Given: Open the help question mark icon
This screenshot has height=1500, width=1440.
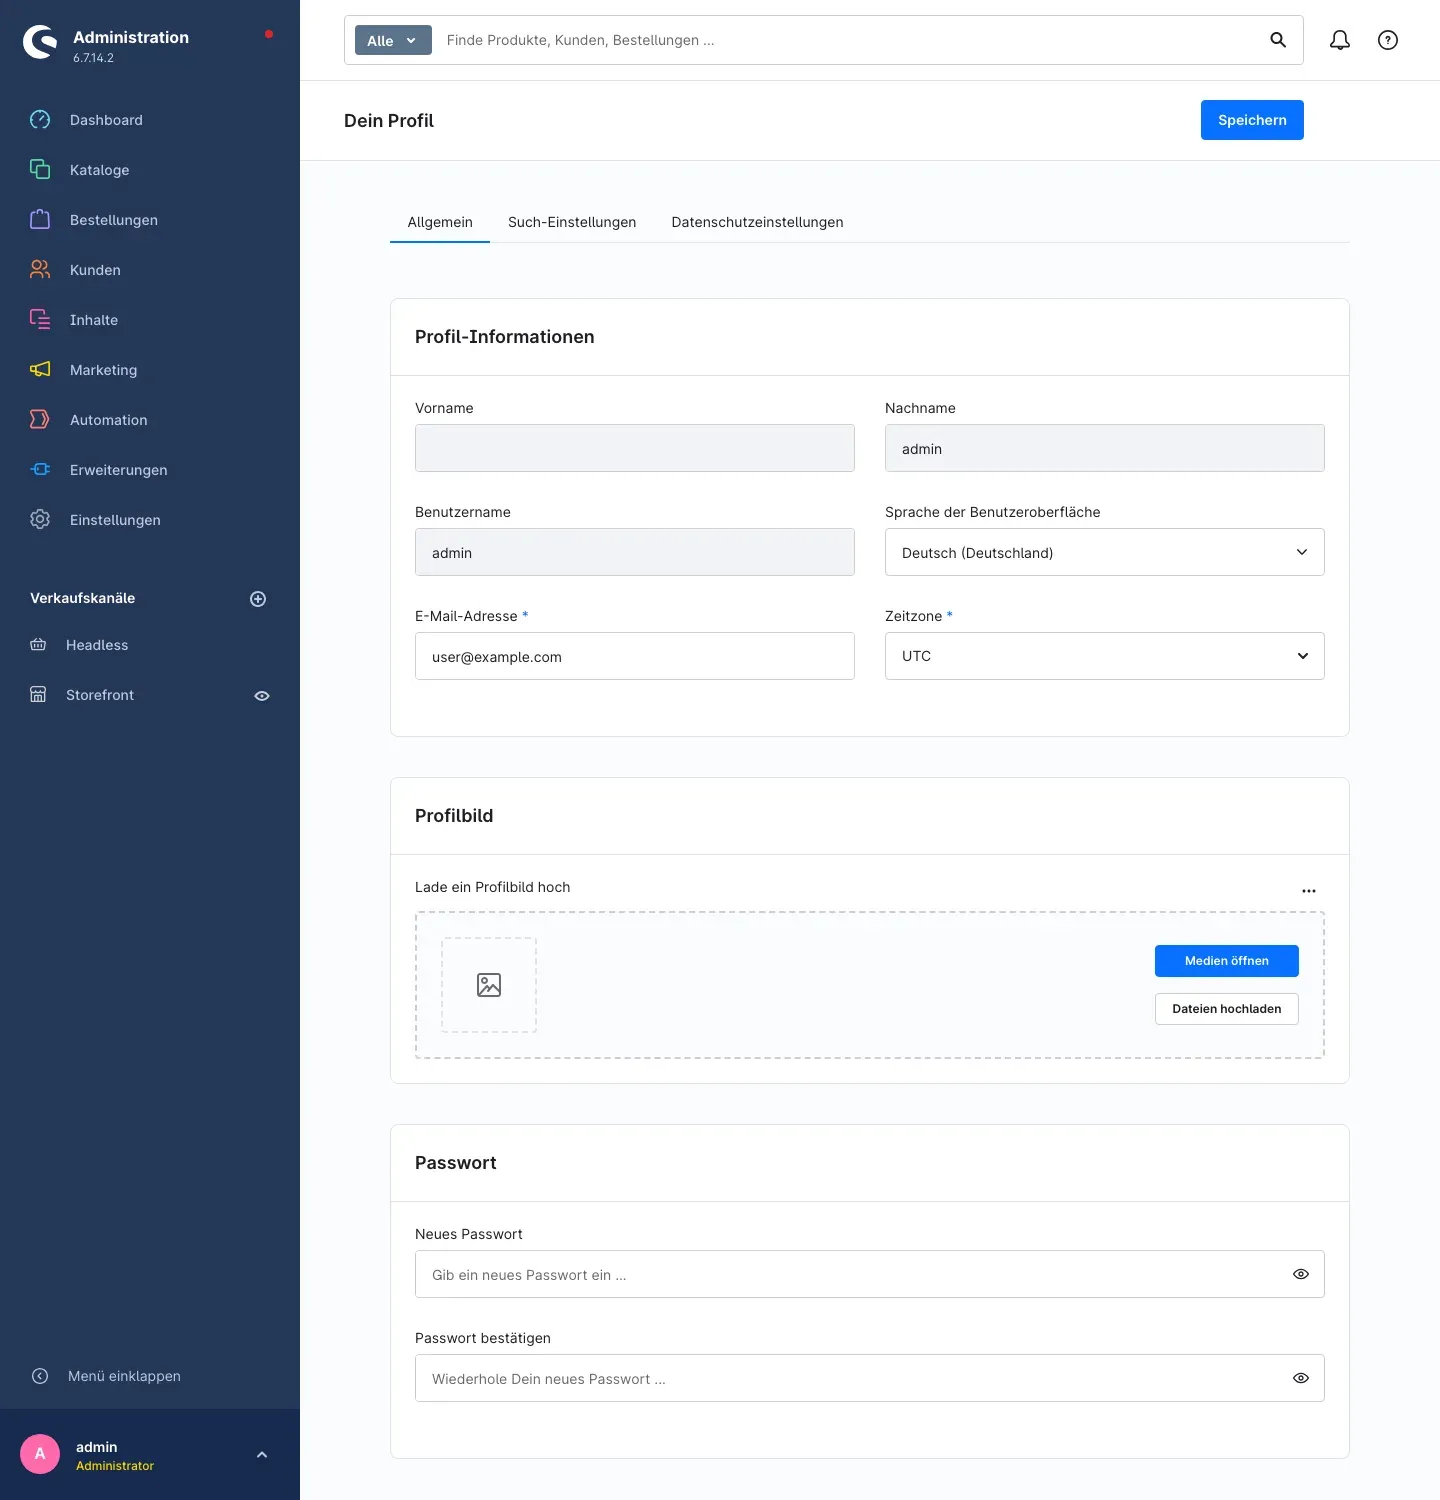Looking at the screenshot, I should 1388,40.
